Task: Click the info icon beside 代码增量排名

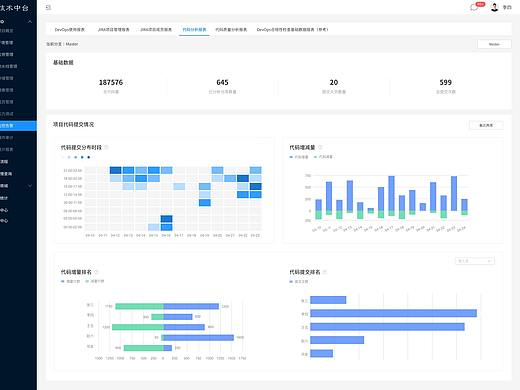Action: tap(96, 272)
